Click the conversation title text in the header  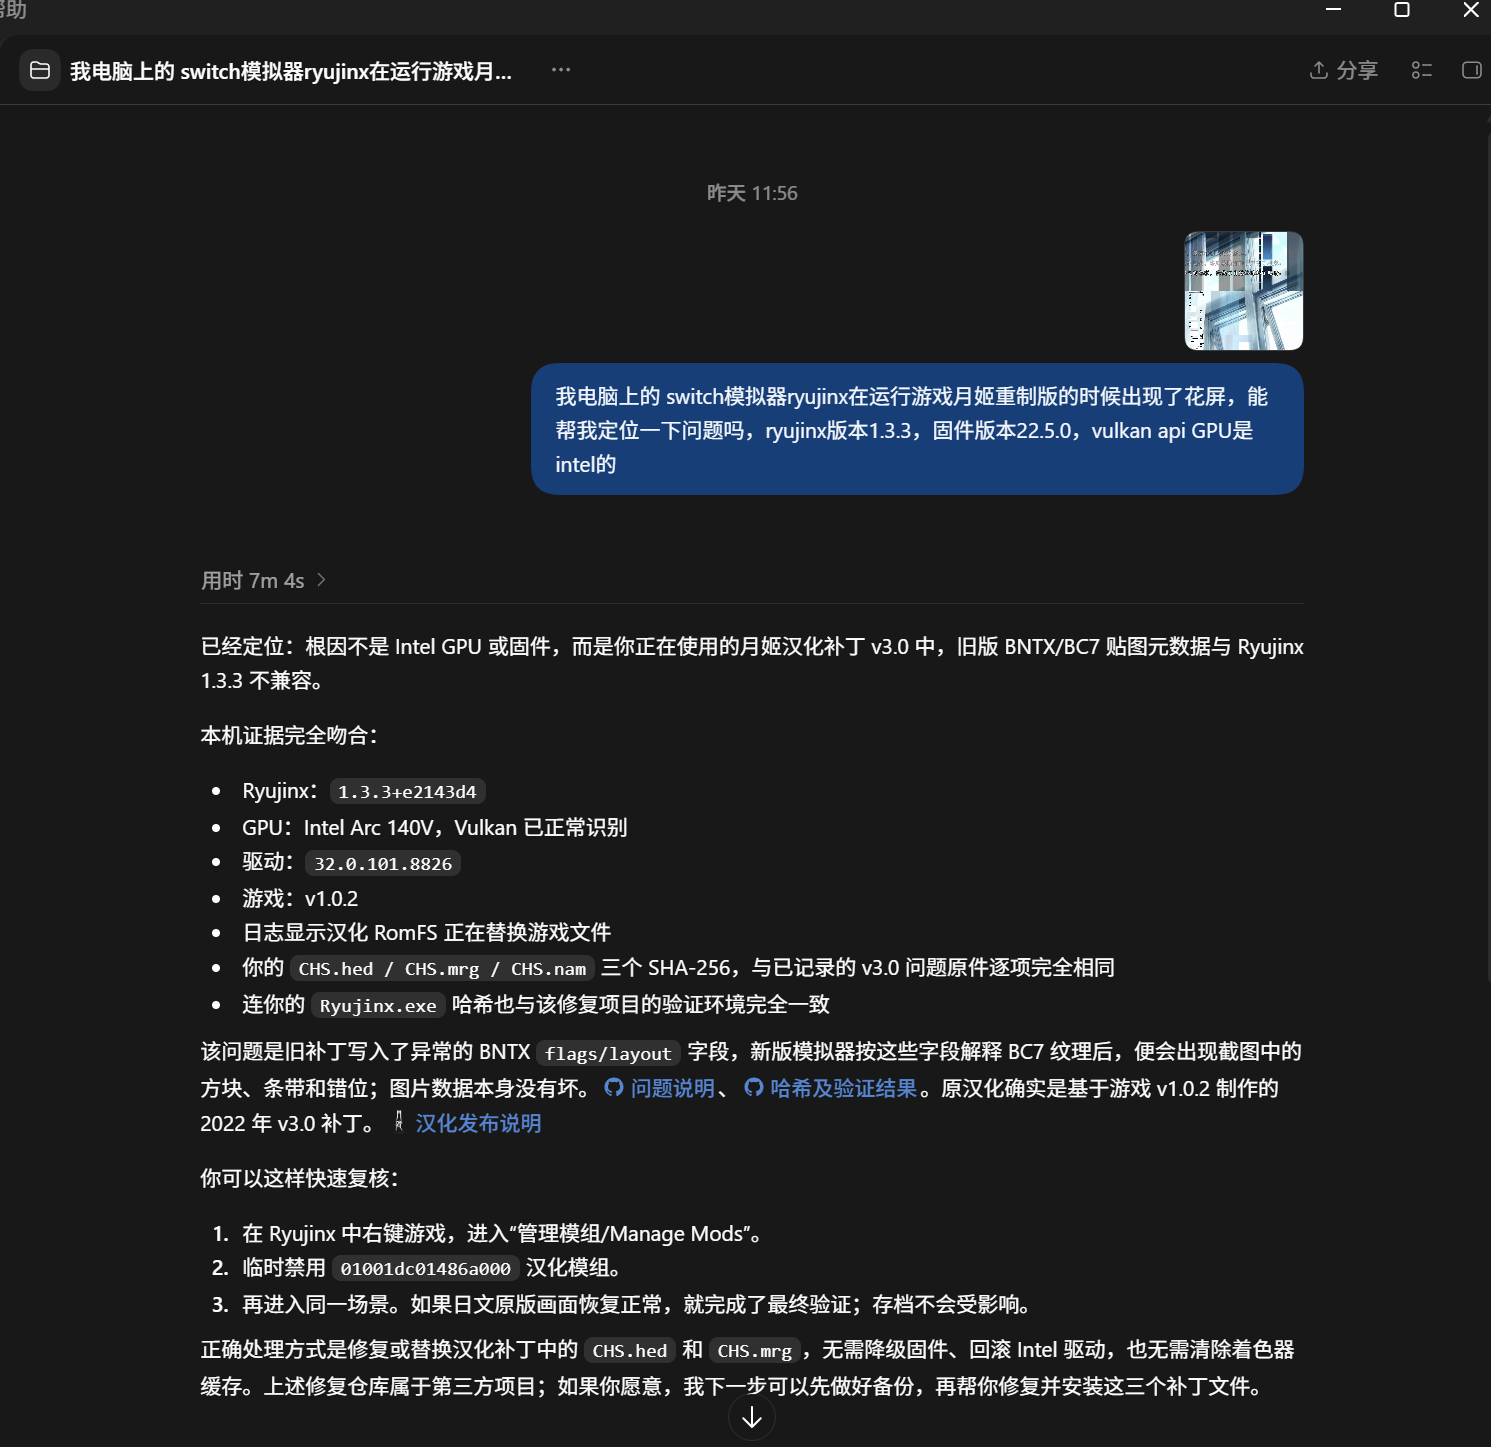pyautogui.click(x=291, y=71)
